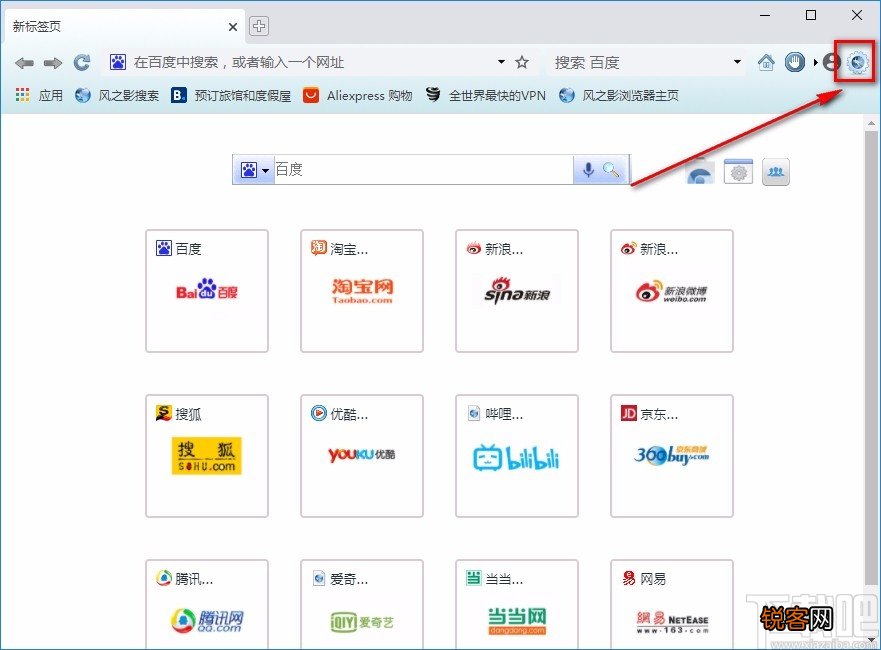Open the 优酷 Youku tile
Screen dimensions: 881x650
pyautogui.click(x=362, y=456)
